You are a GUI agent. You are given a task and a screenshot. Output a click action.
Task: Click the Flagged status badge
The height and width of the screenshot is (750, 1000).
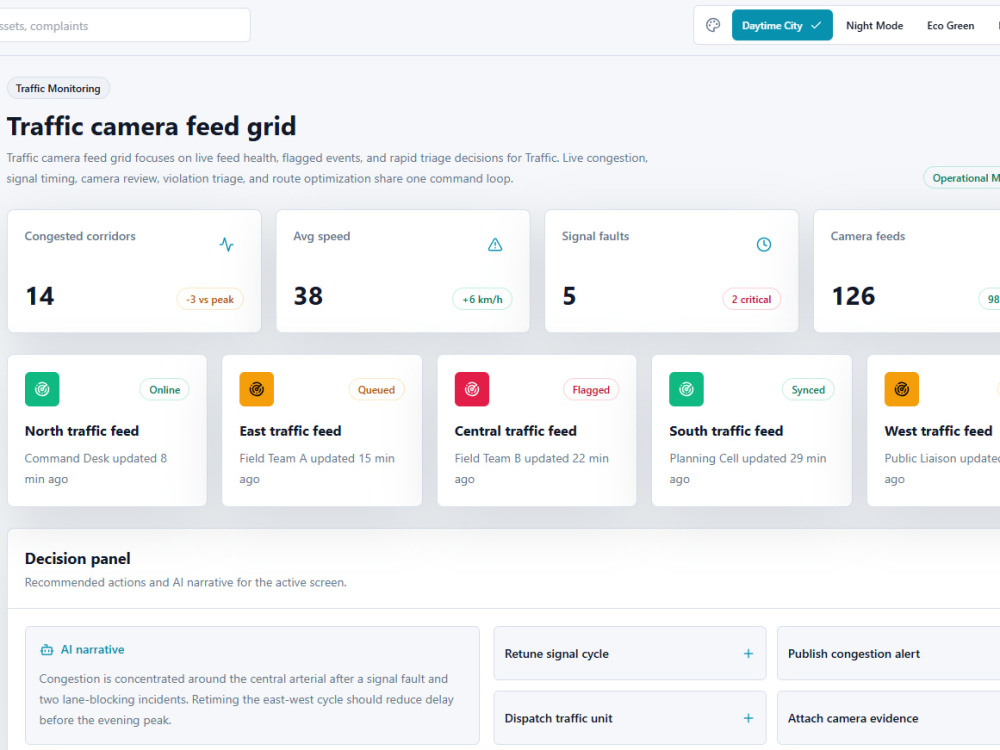click(591, 390)
